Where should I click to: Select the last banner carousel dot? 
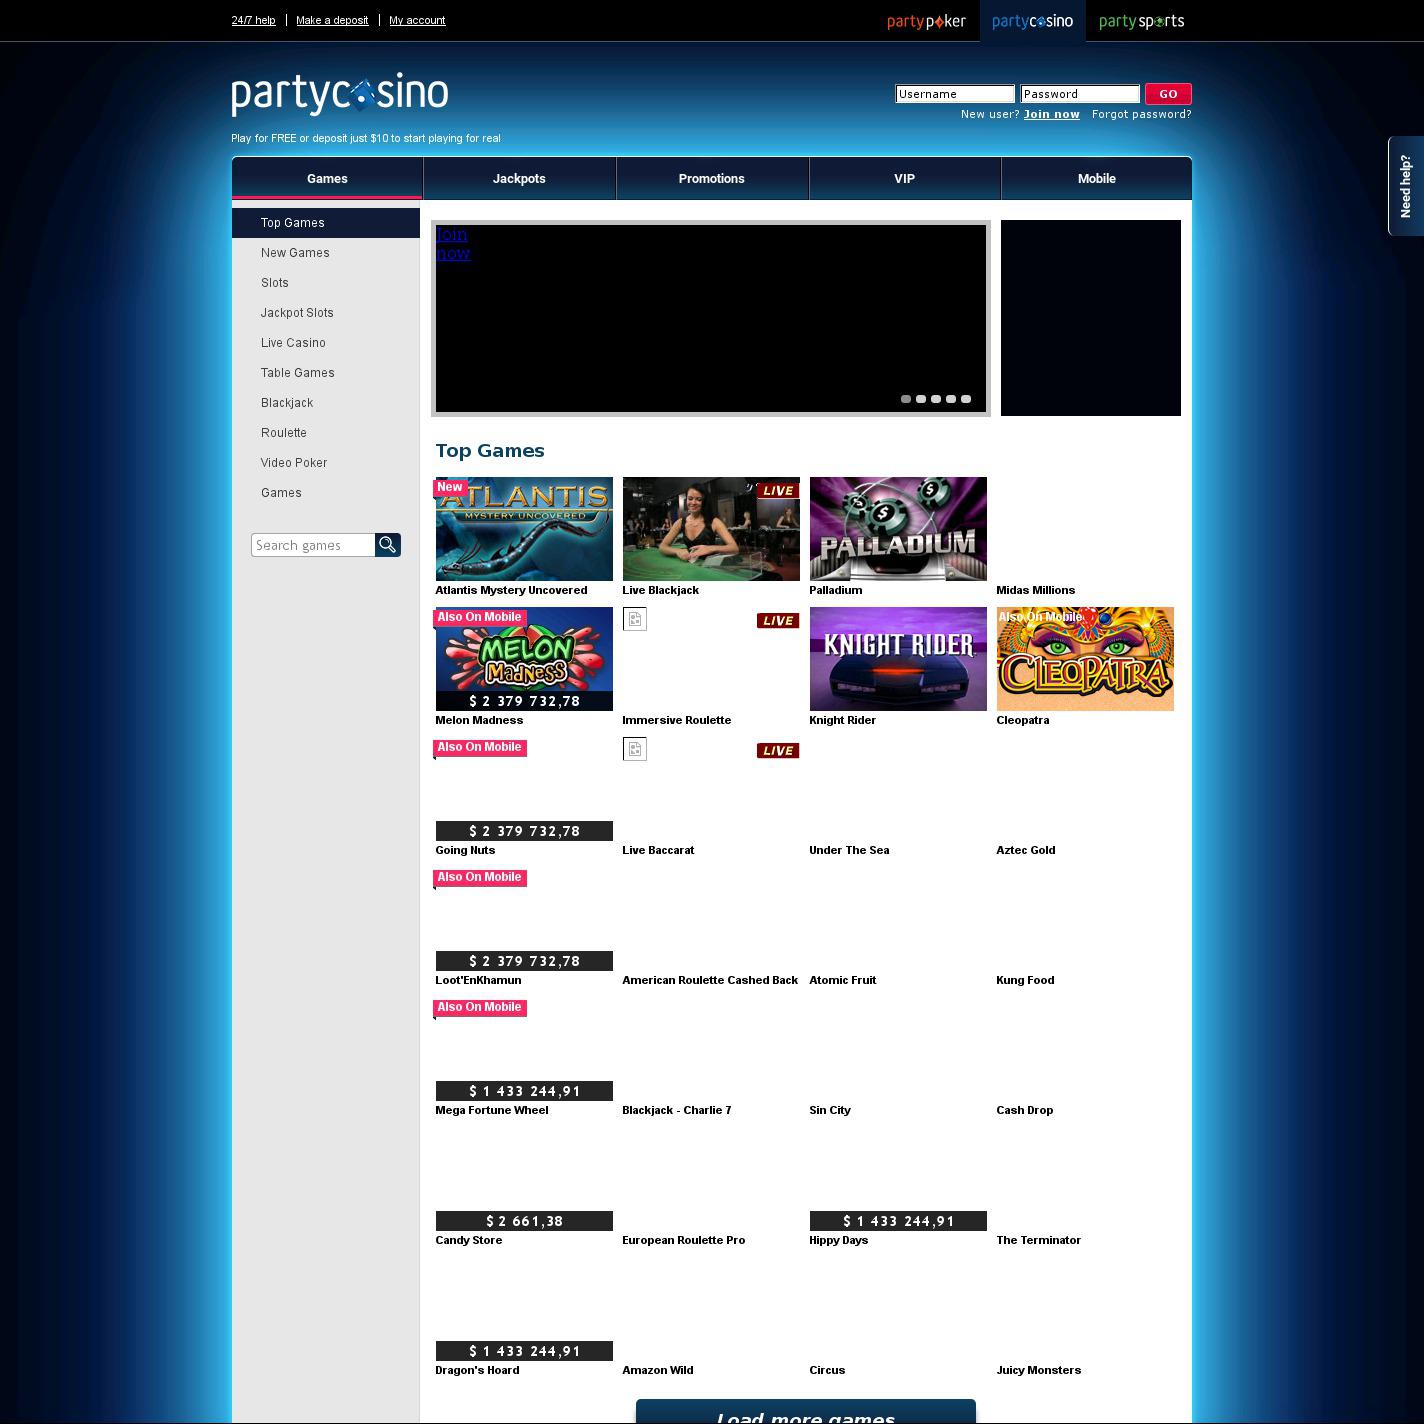[x=966, y=399]
